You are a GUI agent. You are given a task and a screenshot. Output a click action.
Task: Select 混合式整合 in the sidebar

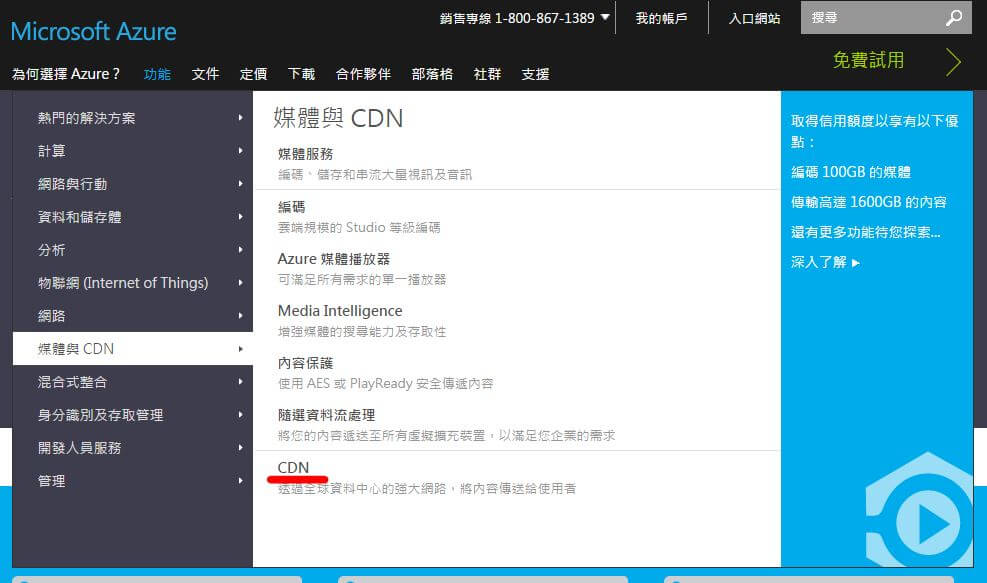(x=72, y=382)
